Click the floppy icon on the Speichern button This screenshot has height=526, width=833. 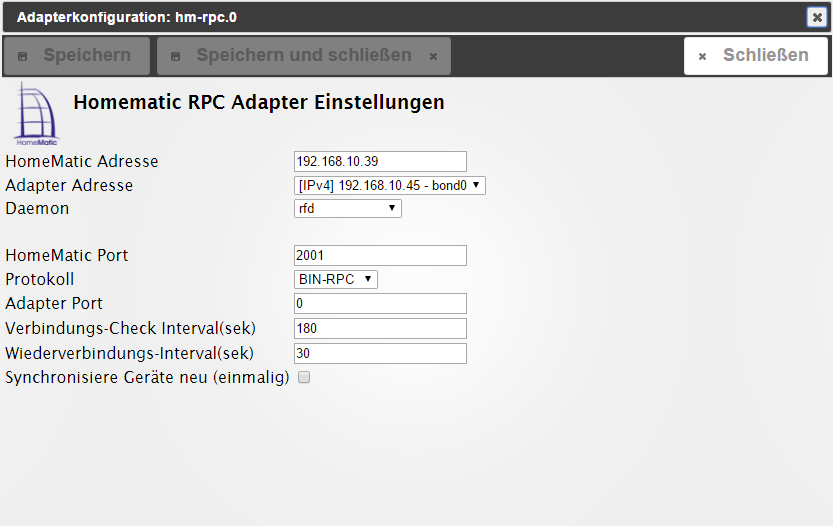pyautogui.click(x=23, y=56)
